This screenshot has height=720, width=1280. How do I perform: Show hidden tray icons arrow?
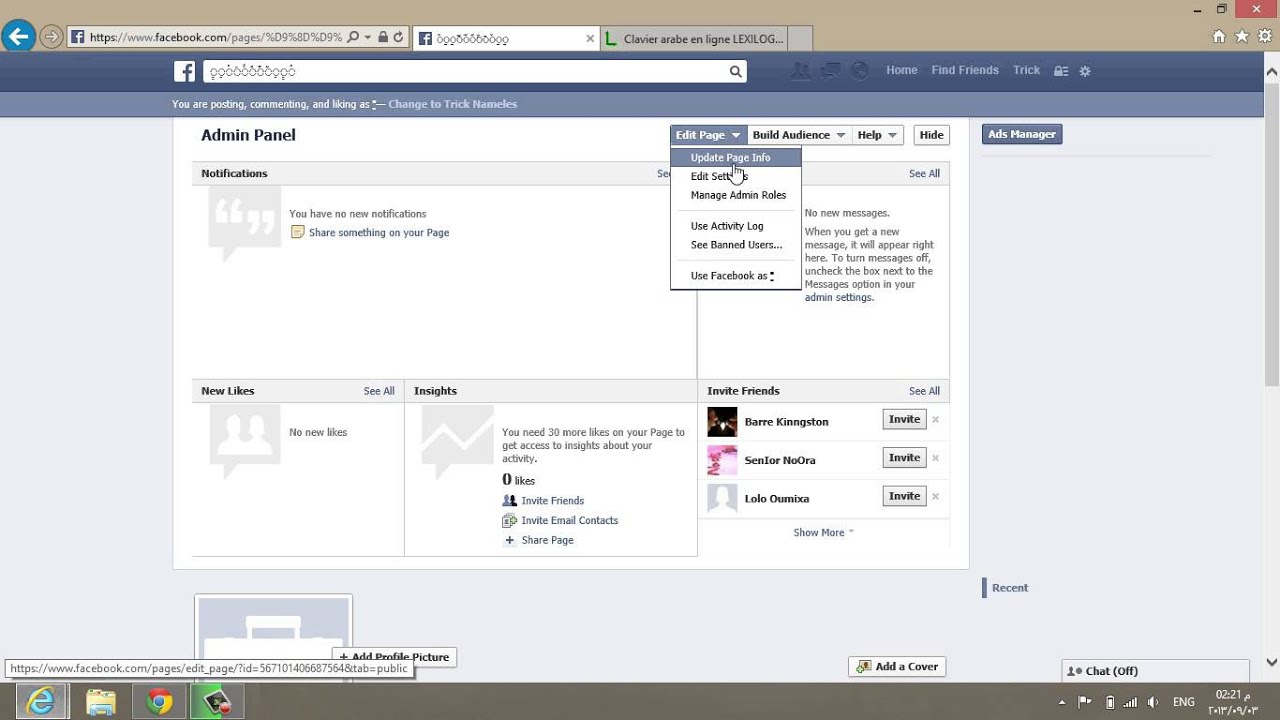click(x=1062, y=702)
